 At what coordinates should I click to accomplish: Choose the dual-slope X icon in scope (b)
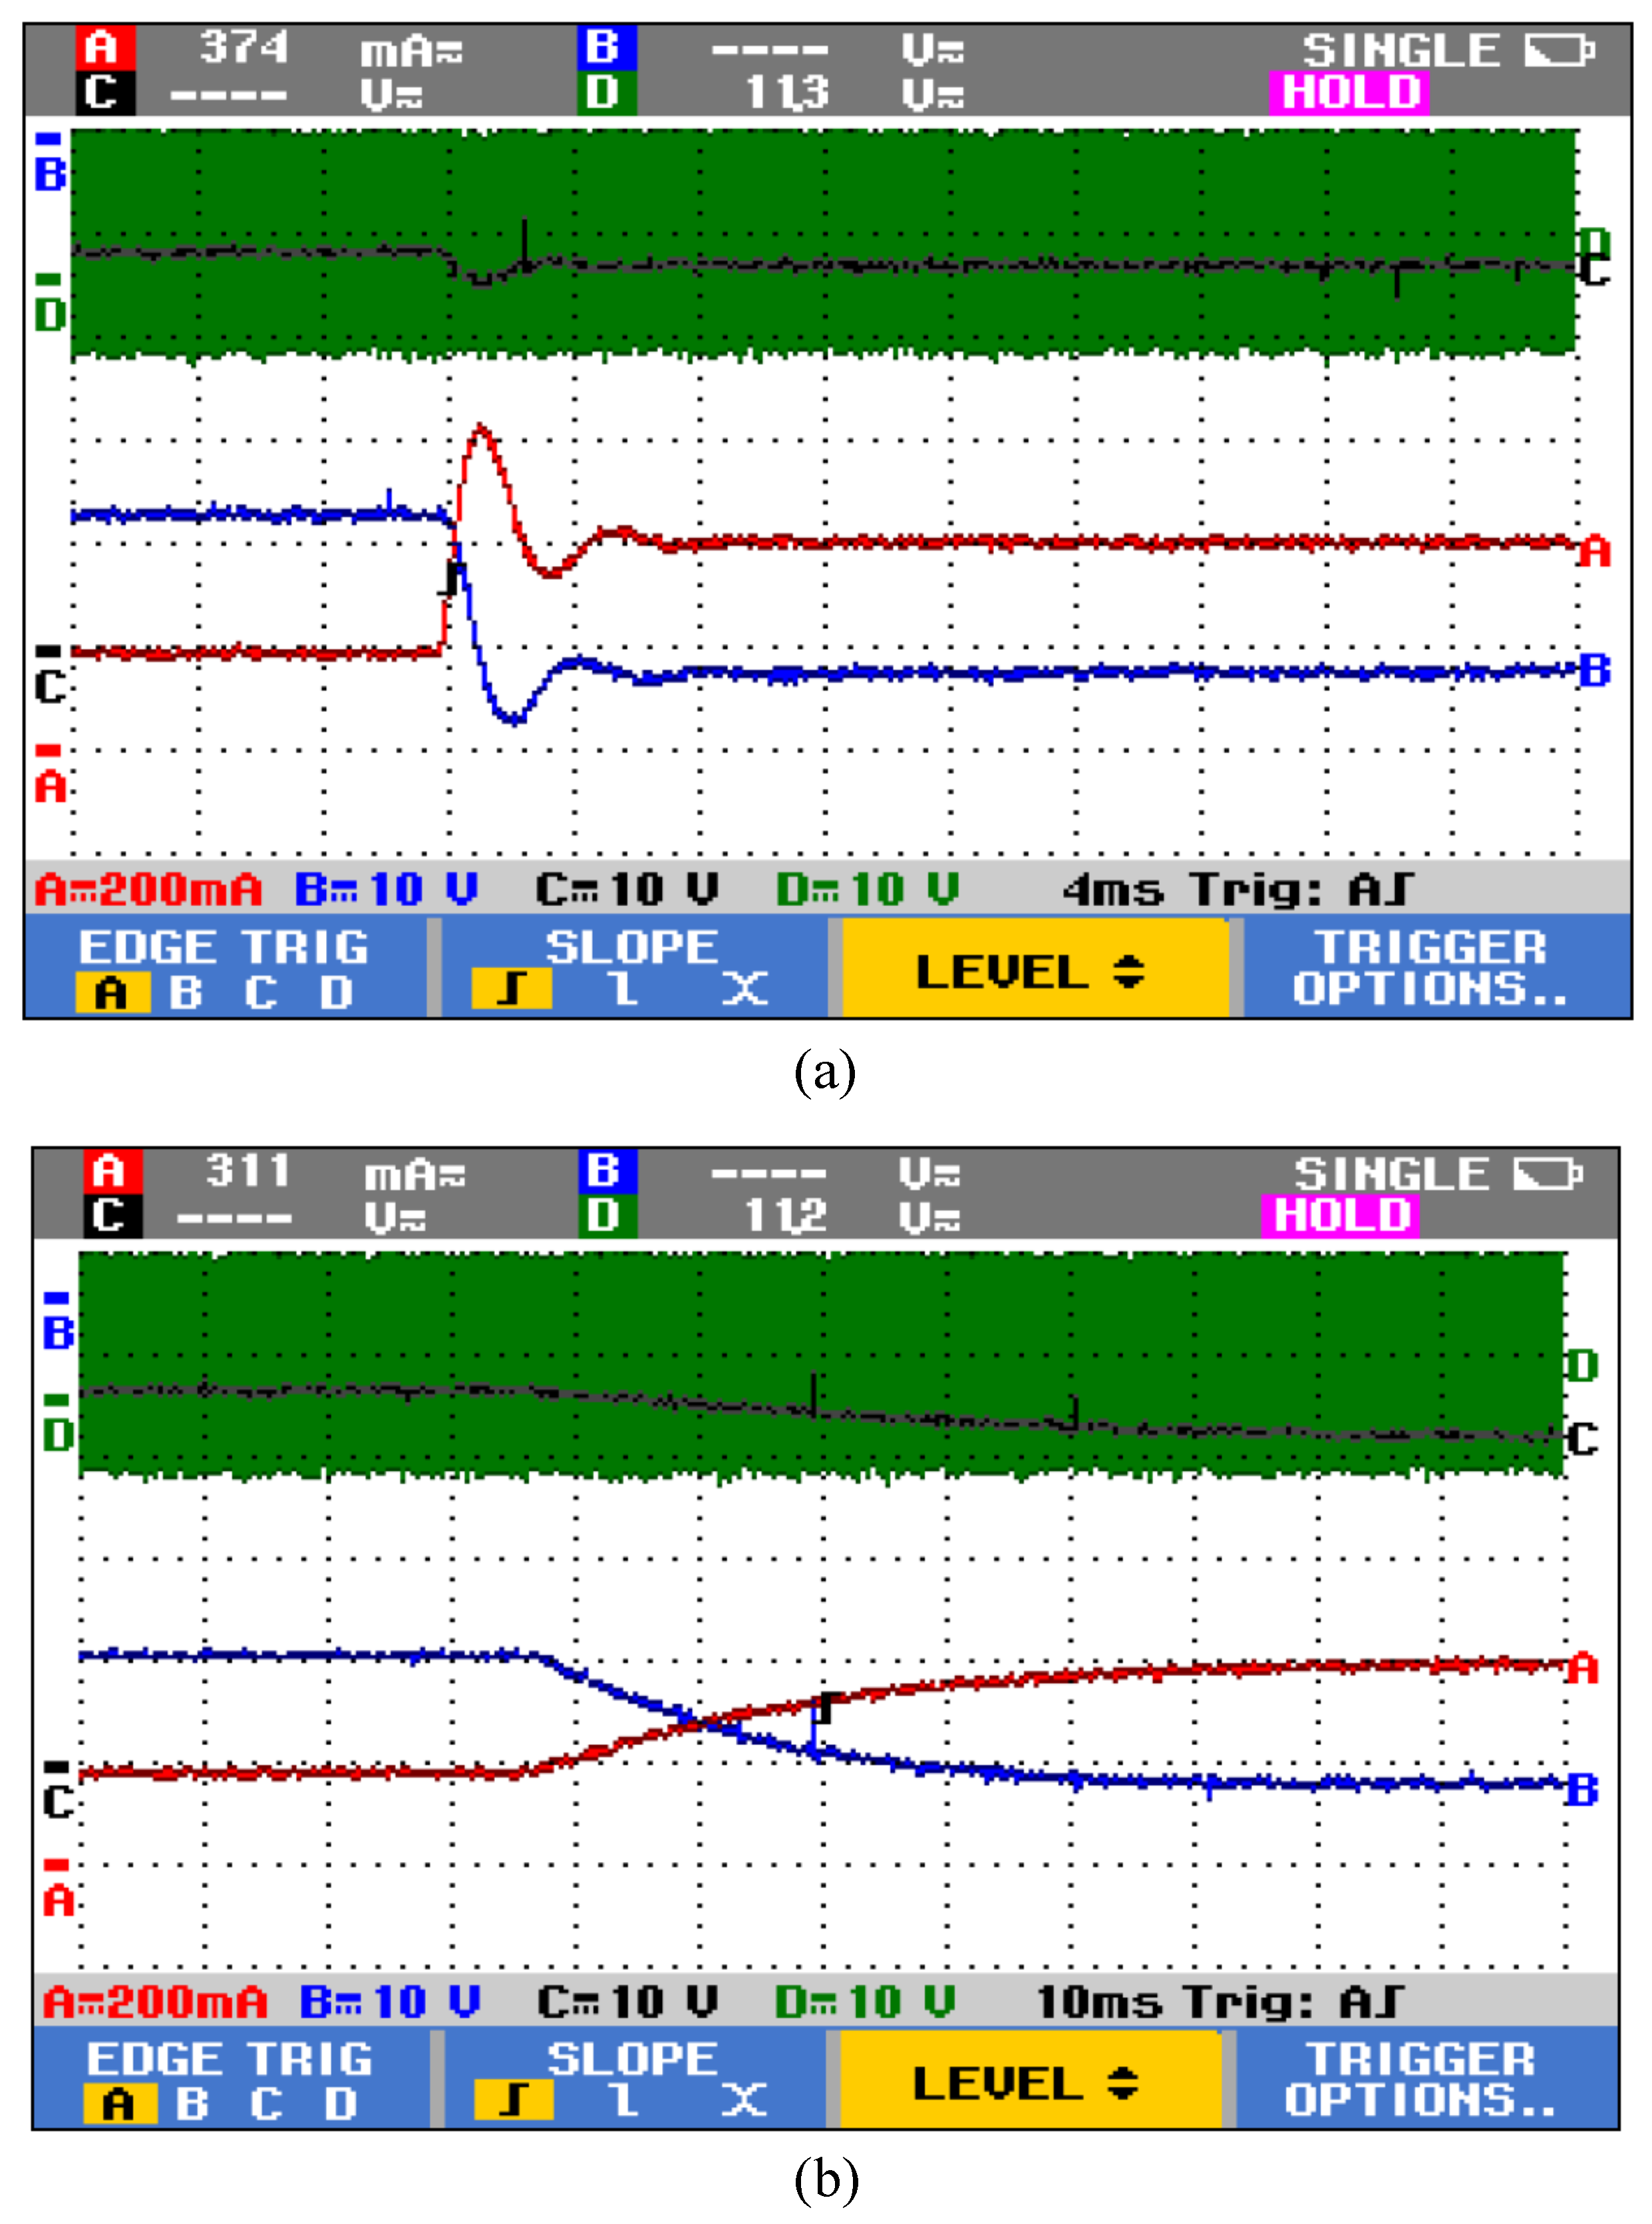click(x=745, y=2100)
